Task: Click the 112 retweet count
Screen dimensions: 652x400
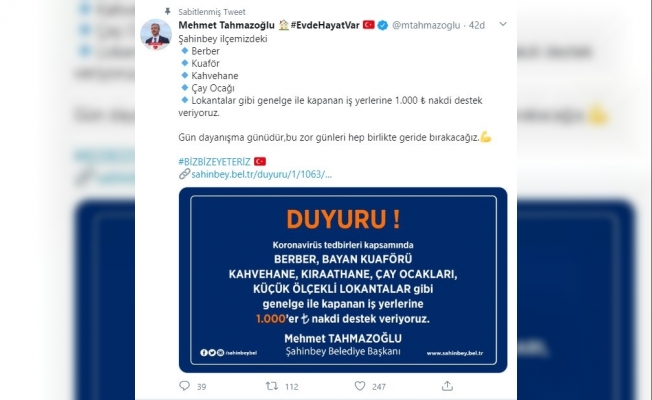Action: click(x=291, y=387)
